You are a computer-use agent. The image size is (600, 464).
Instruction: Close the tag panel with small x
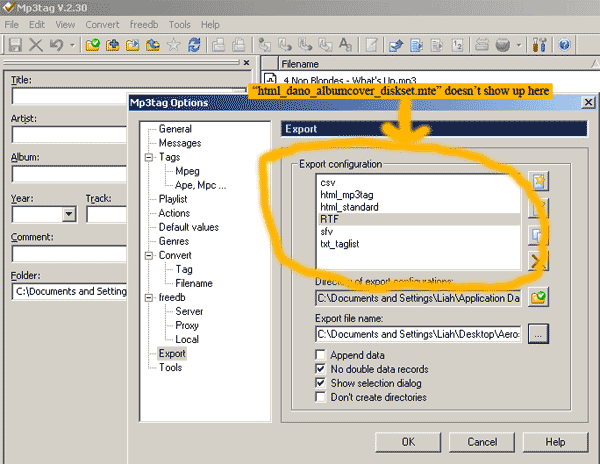[246, 62]
